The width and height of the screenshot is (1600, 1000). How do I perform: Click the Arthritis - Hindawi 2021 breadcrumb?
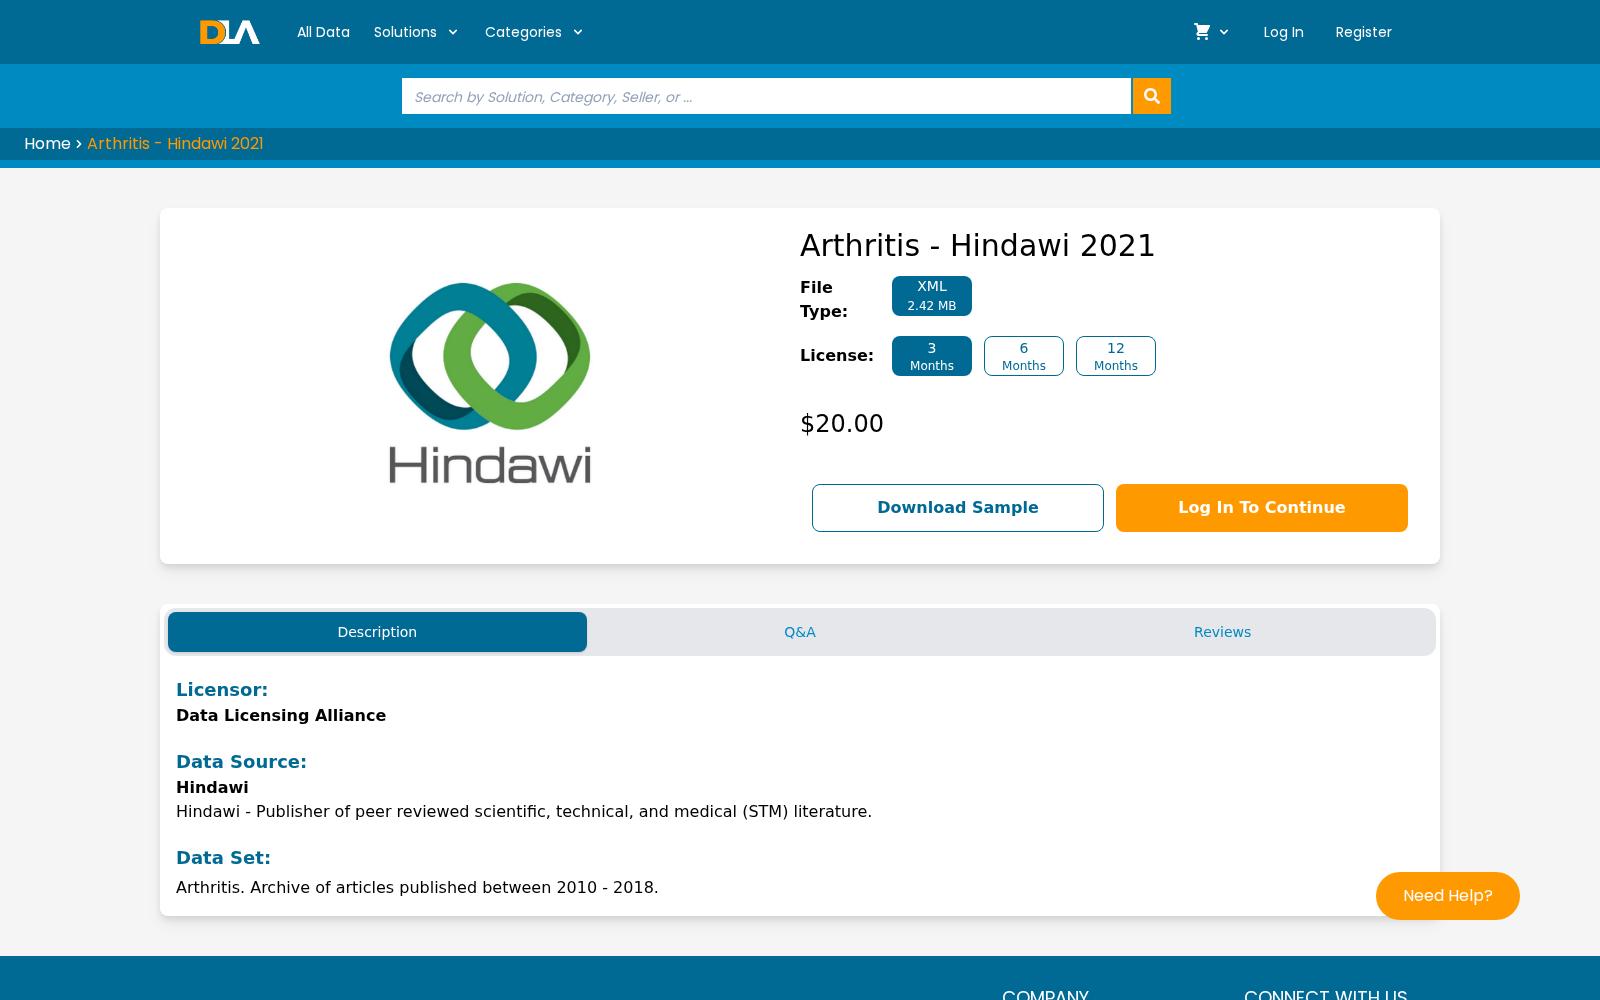click(175, 144)
